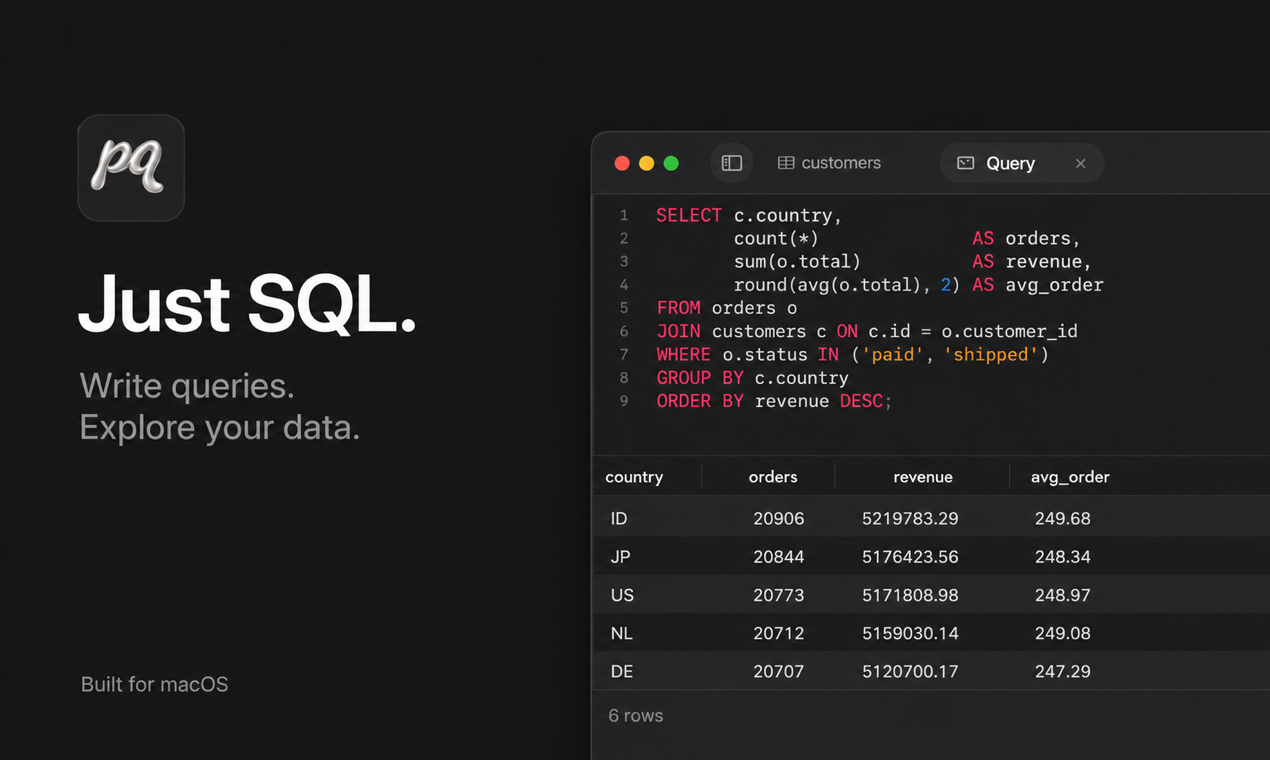Click the table icon beside customers

[786, 163]
